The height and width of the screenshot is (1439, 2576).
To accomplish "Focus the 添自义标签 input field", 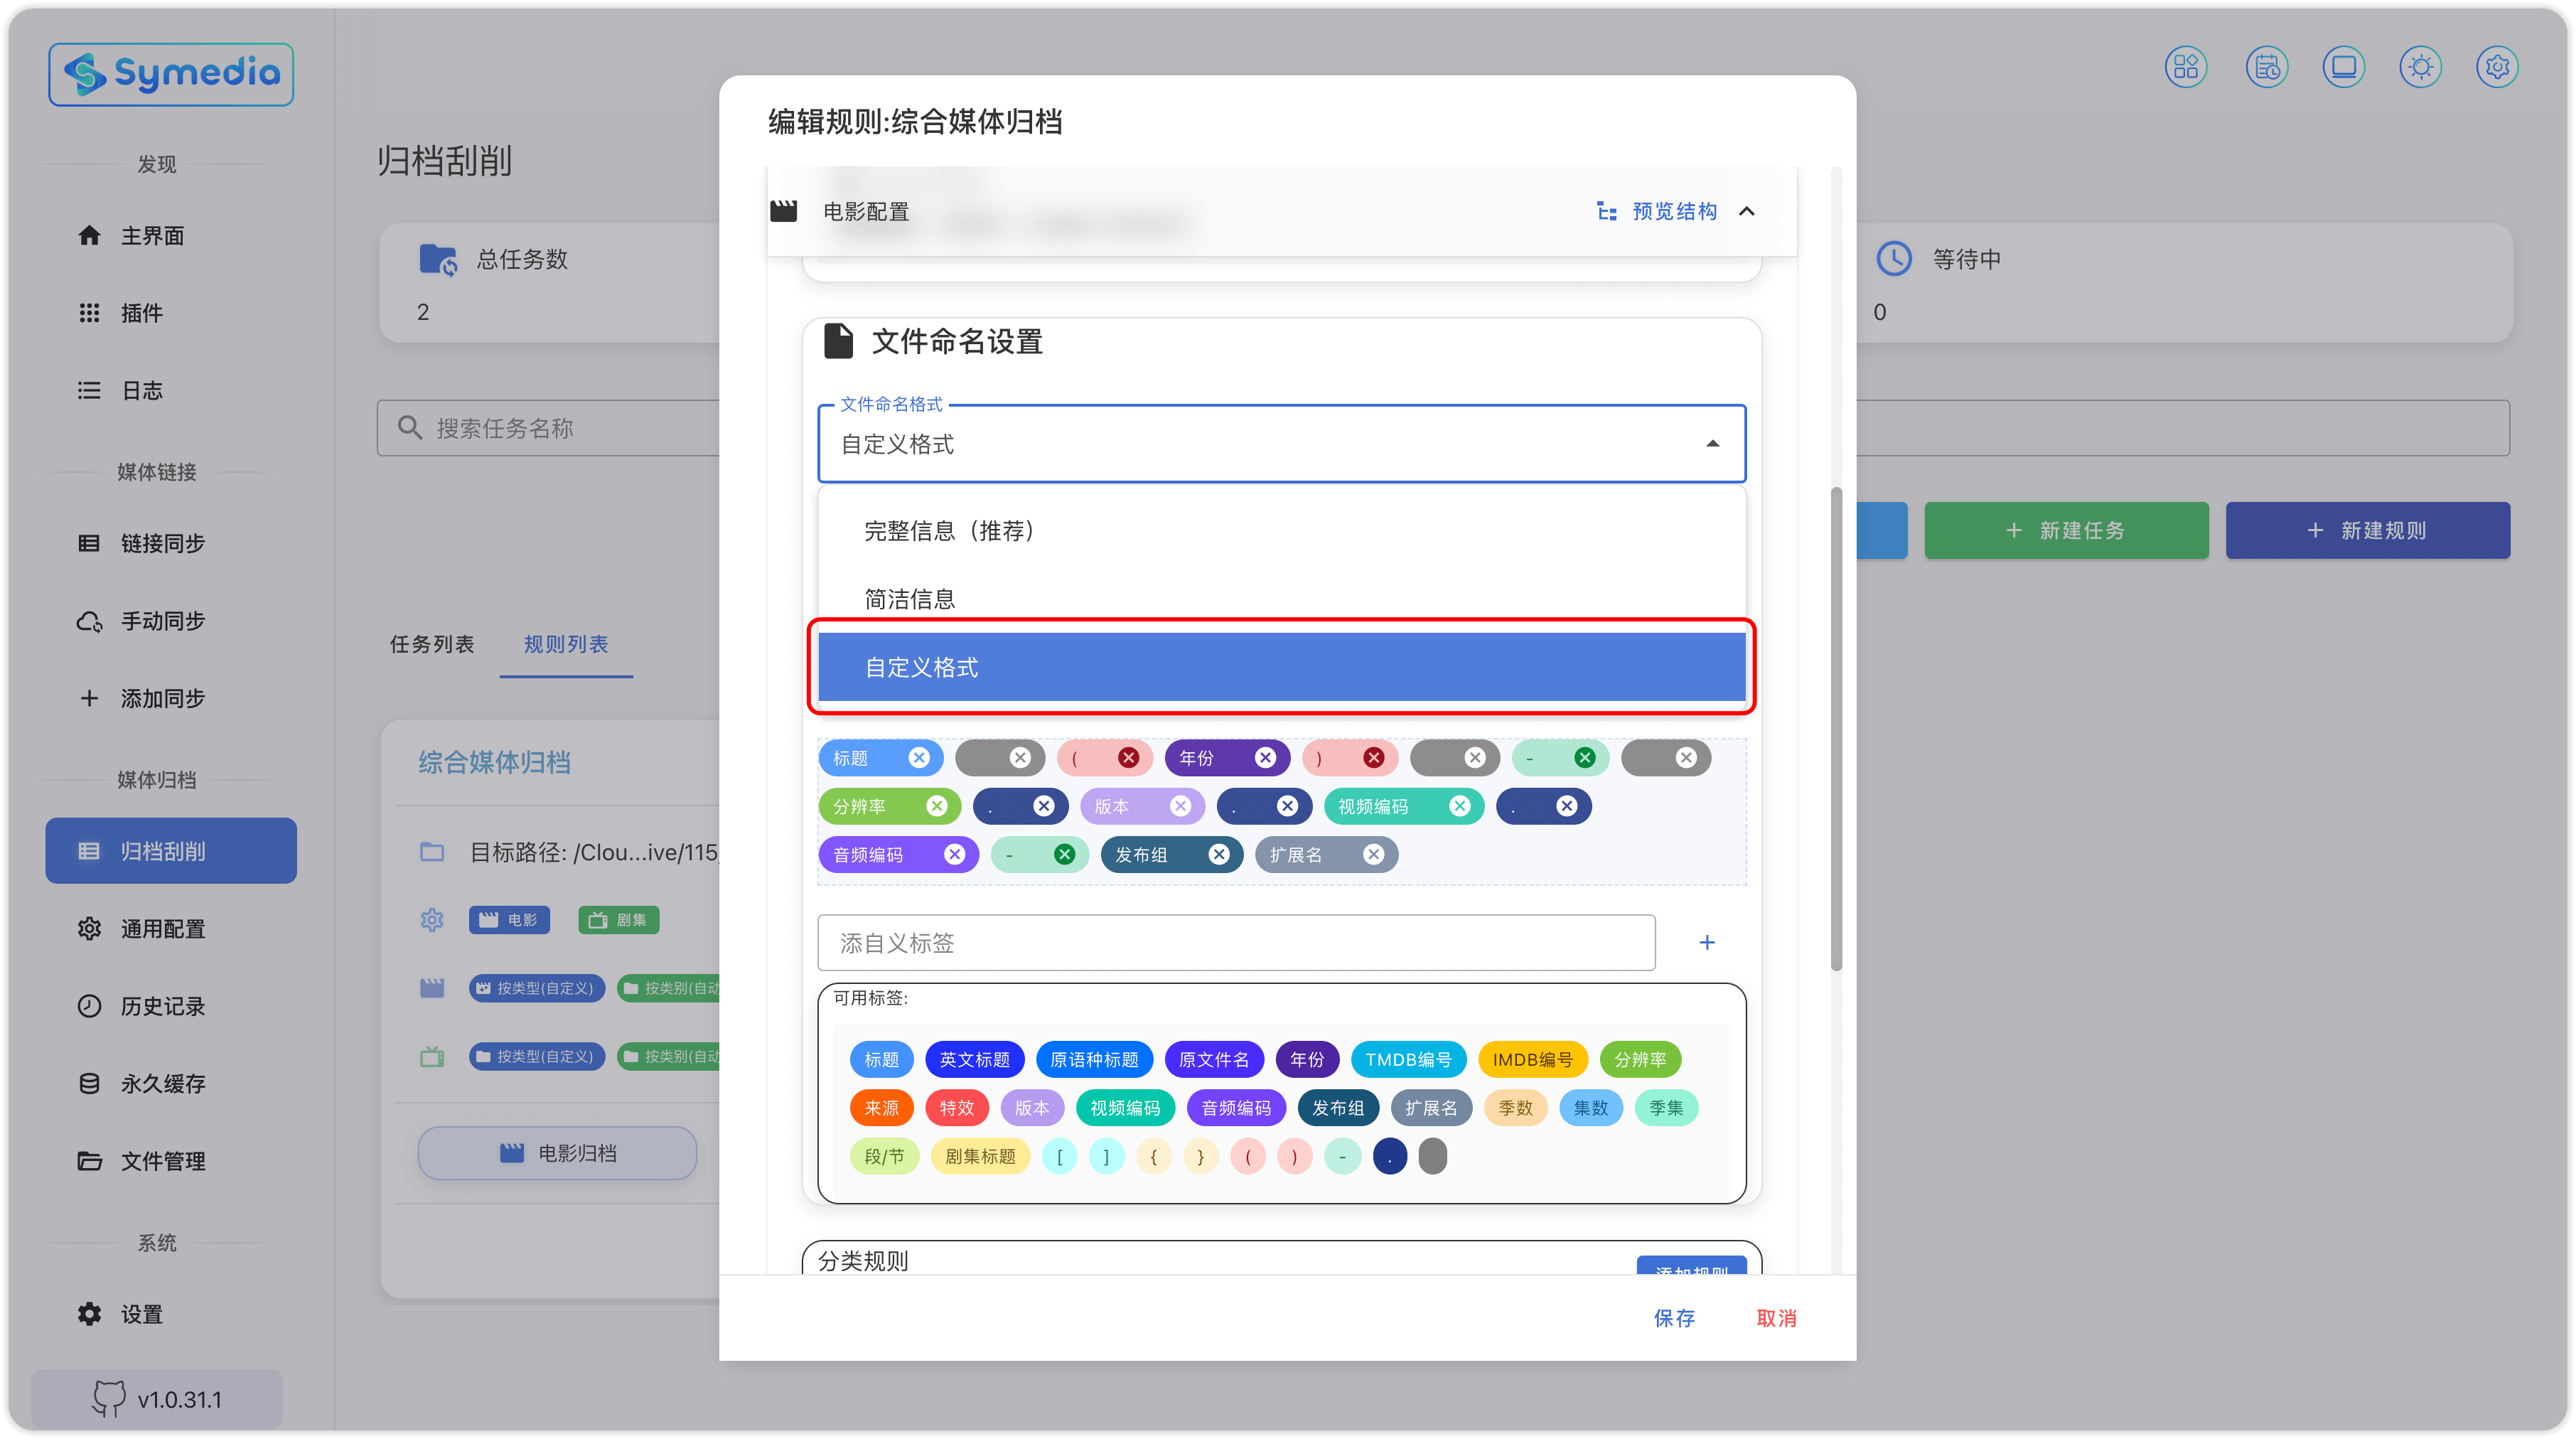I will point(1236,942).
